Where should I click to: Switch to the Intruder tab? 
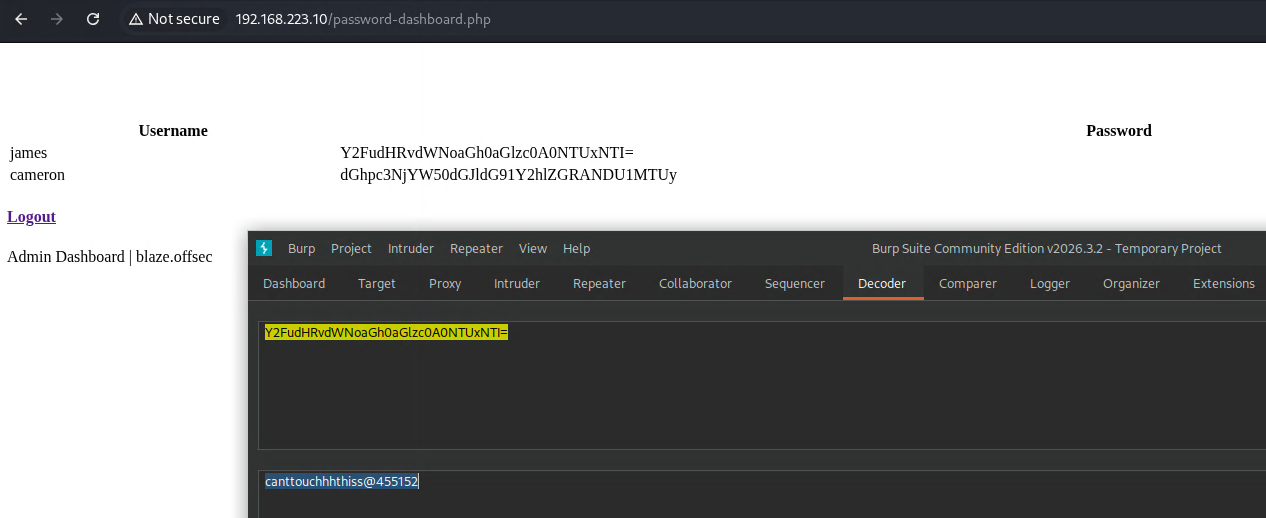click(x=517, y=283)
